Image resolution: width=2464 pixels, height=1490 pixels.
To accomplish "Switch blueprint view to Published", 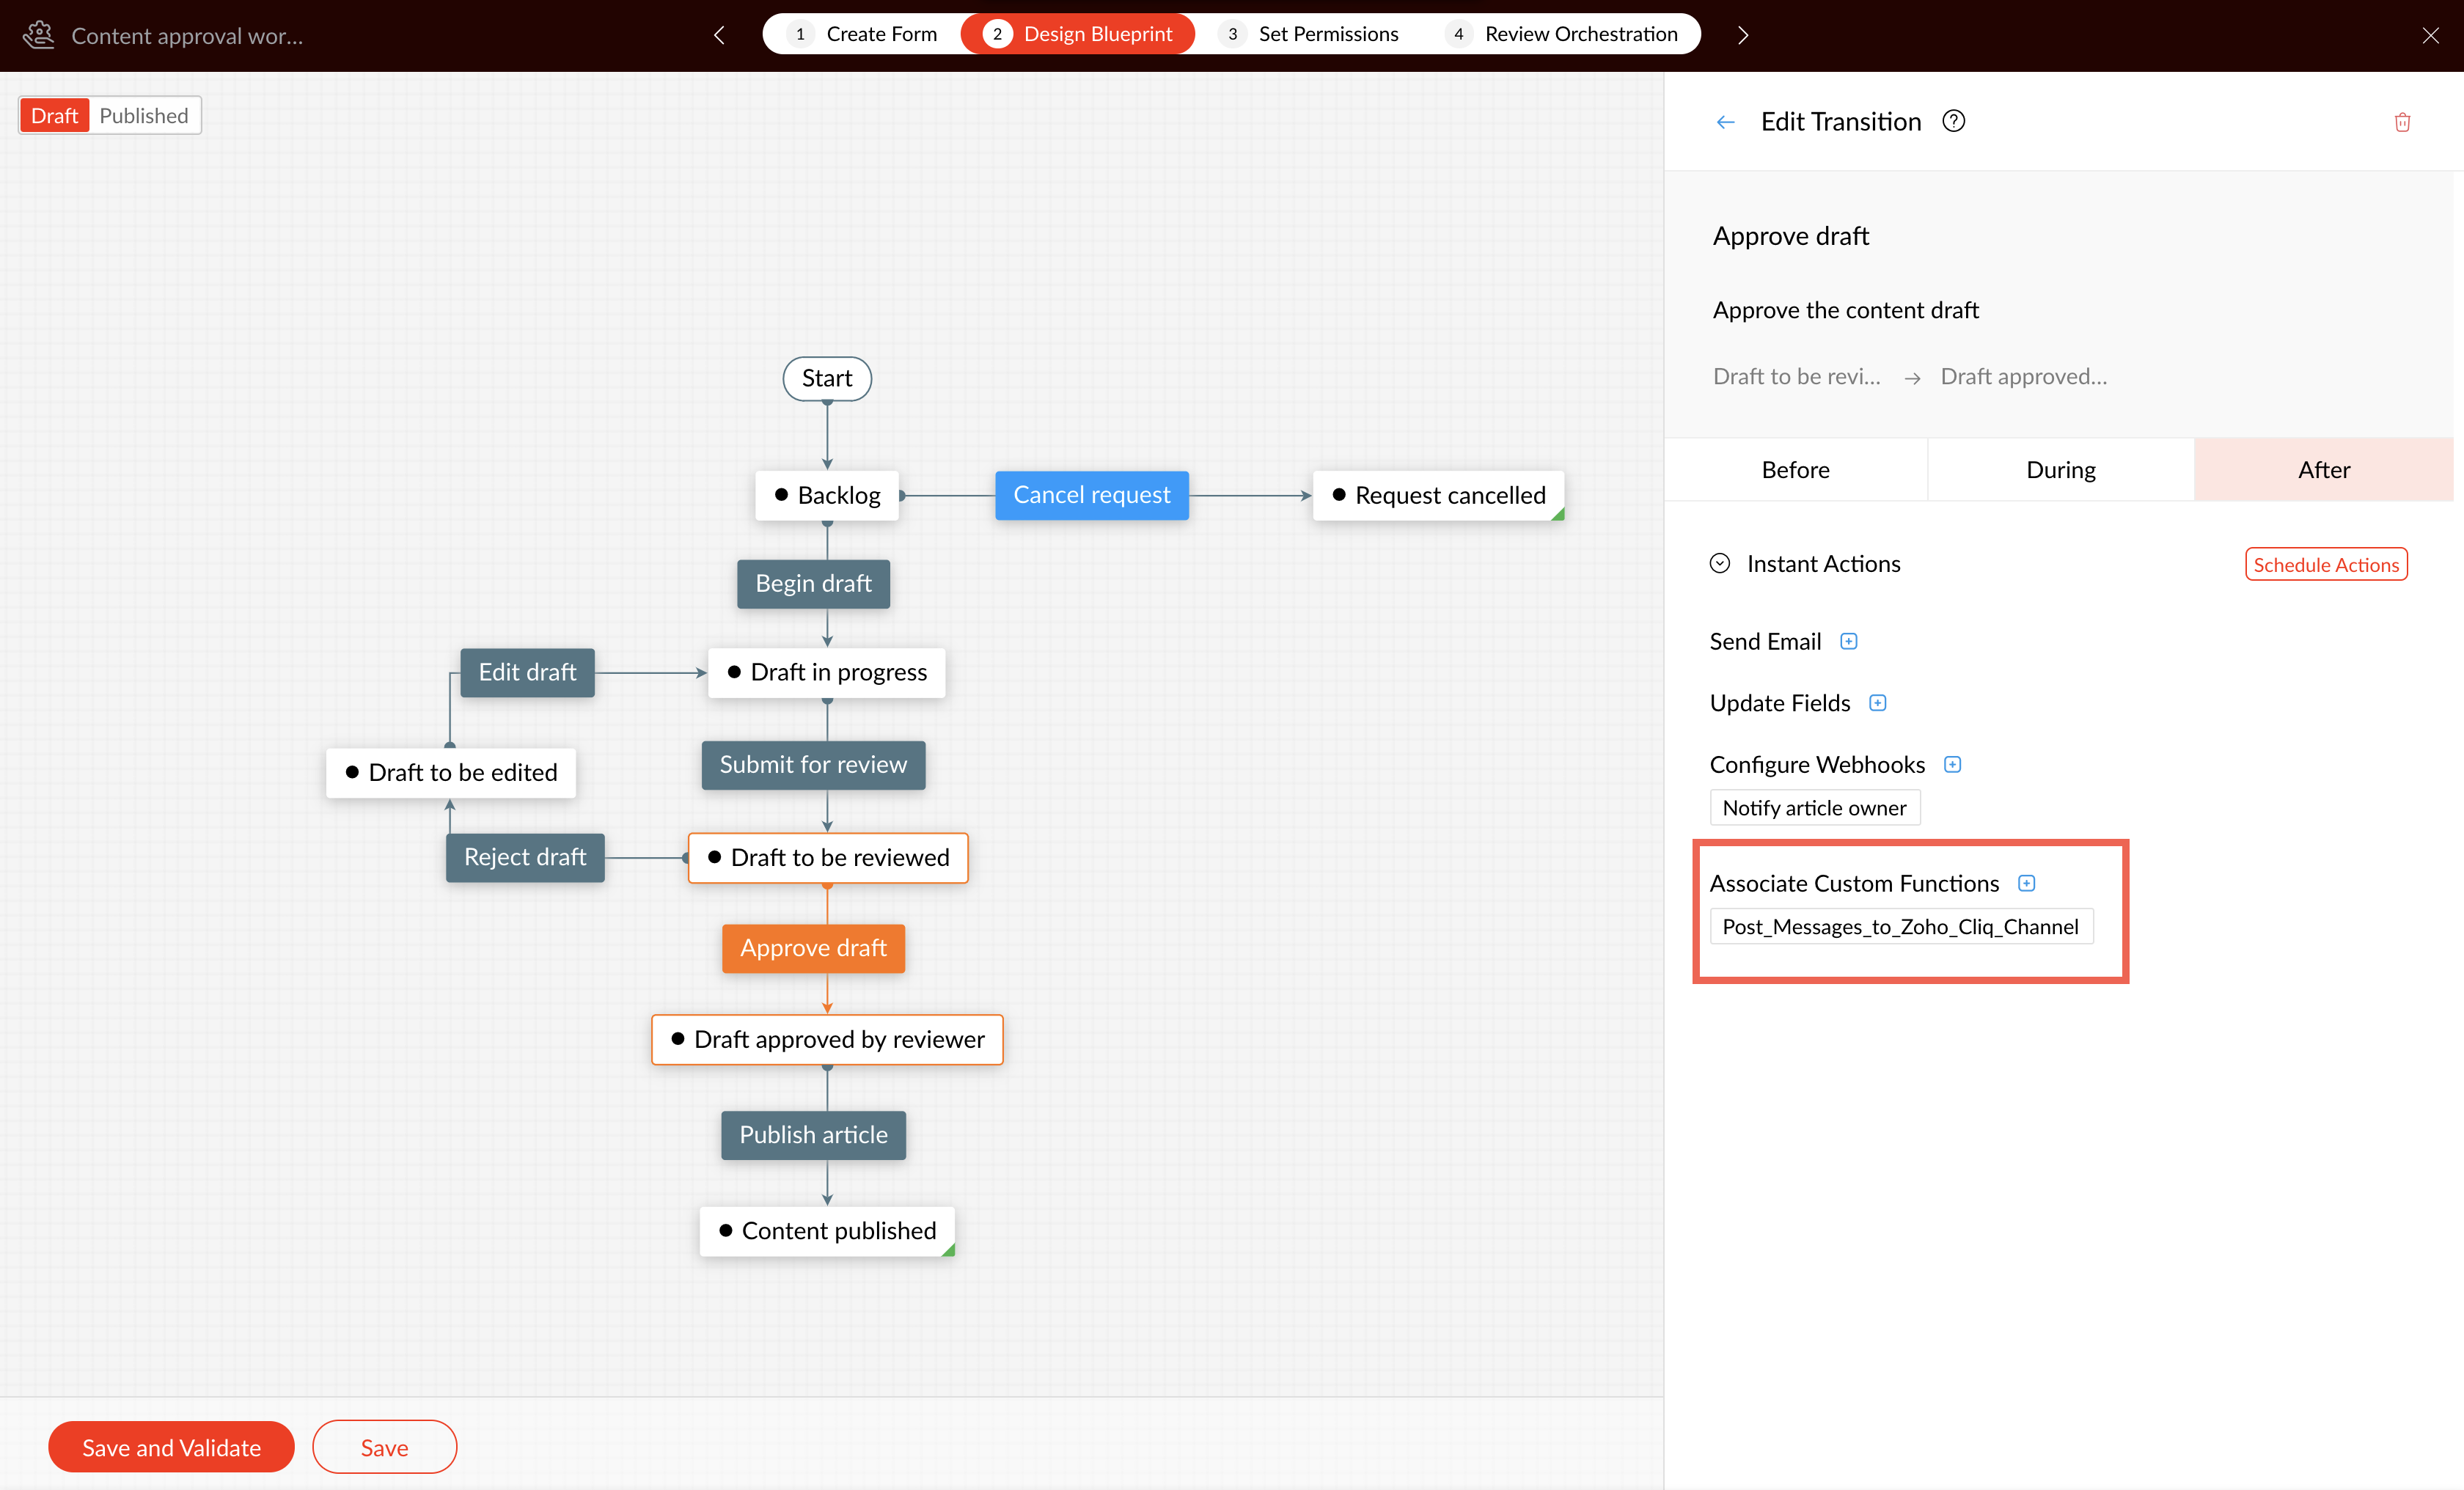I will click(143, 116).
